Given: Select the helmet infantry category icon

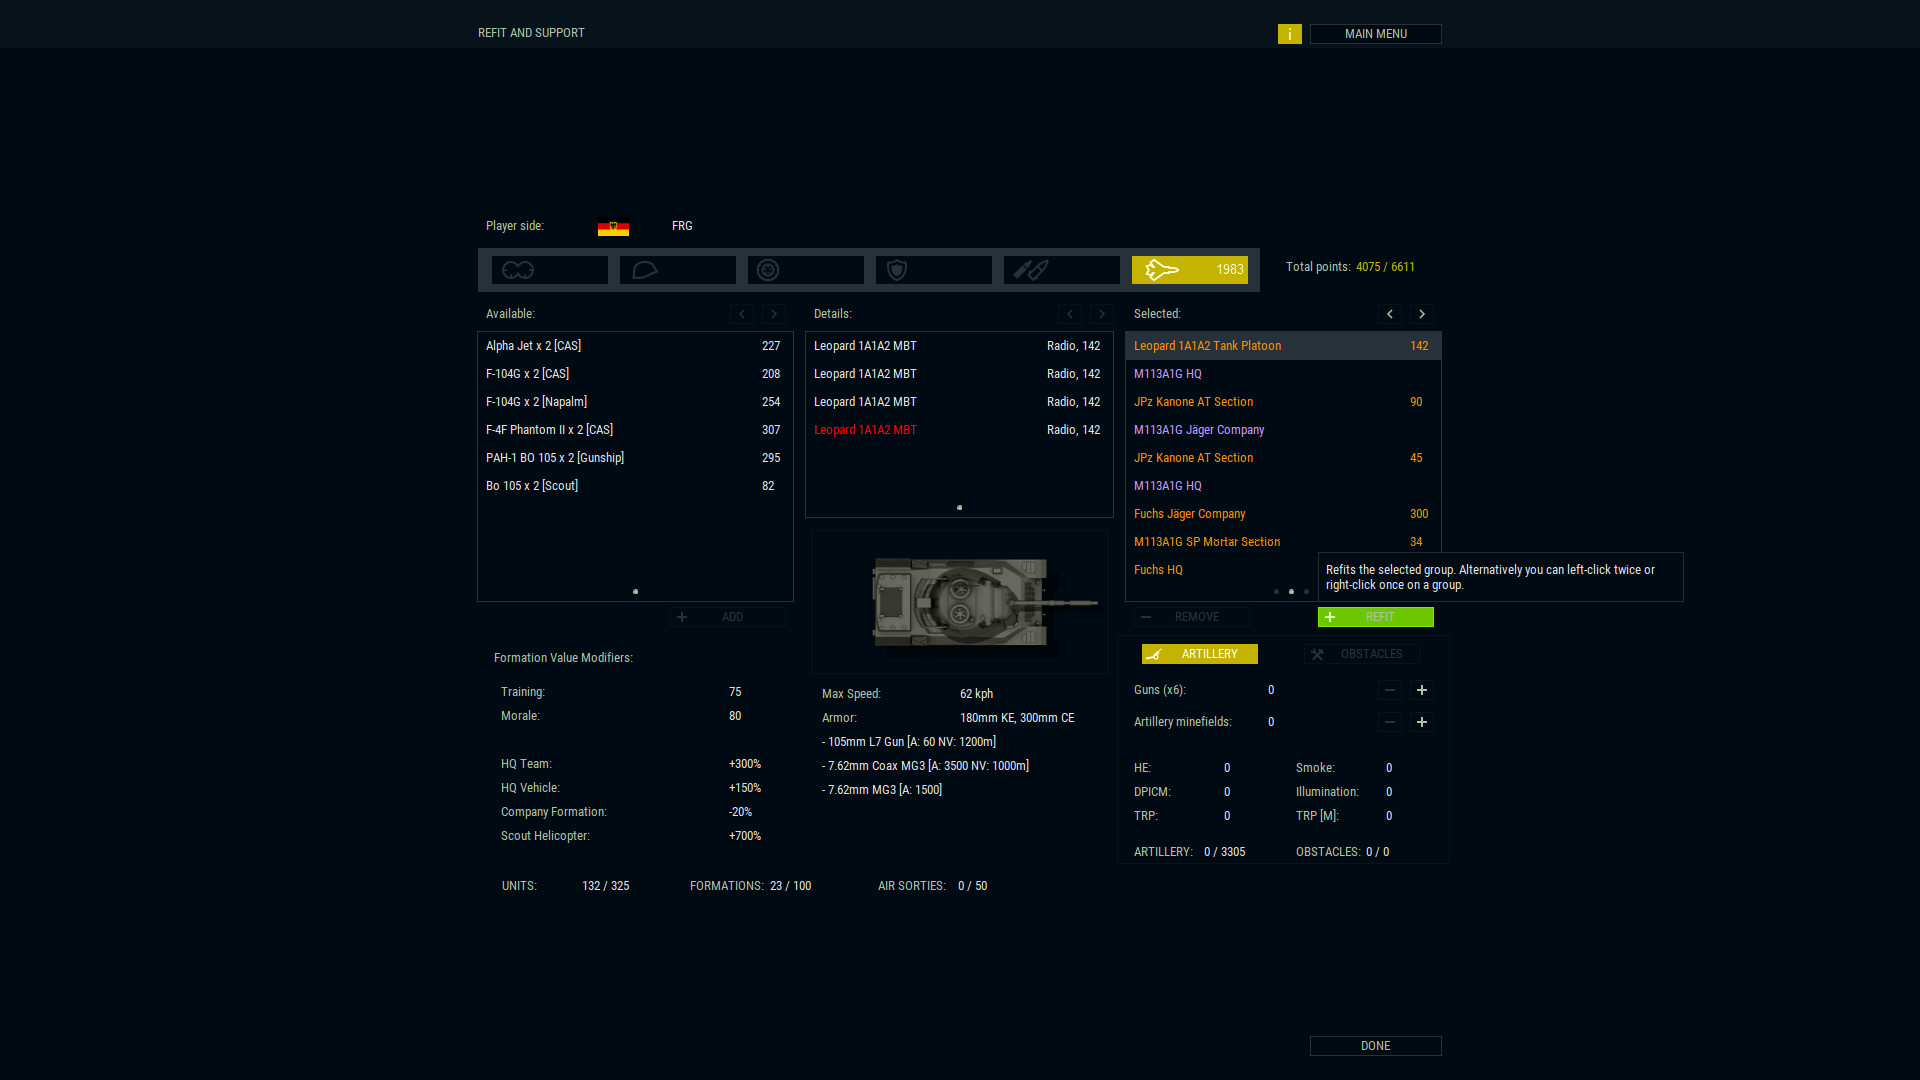Looking at the screenshot, I should (645, 269).
